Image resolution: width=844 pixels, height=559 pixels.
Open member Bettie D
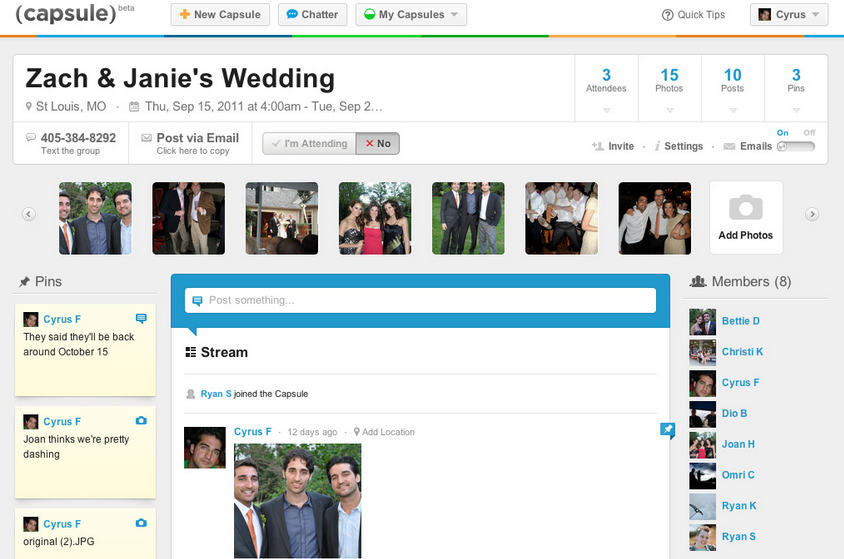pos(741,321)
